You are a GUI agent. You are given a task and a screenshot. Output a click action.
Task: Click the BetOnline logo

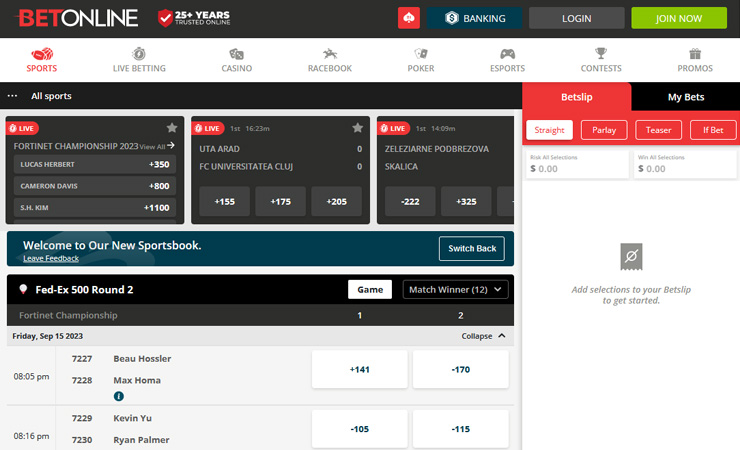tap(77, 18)
